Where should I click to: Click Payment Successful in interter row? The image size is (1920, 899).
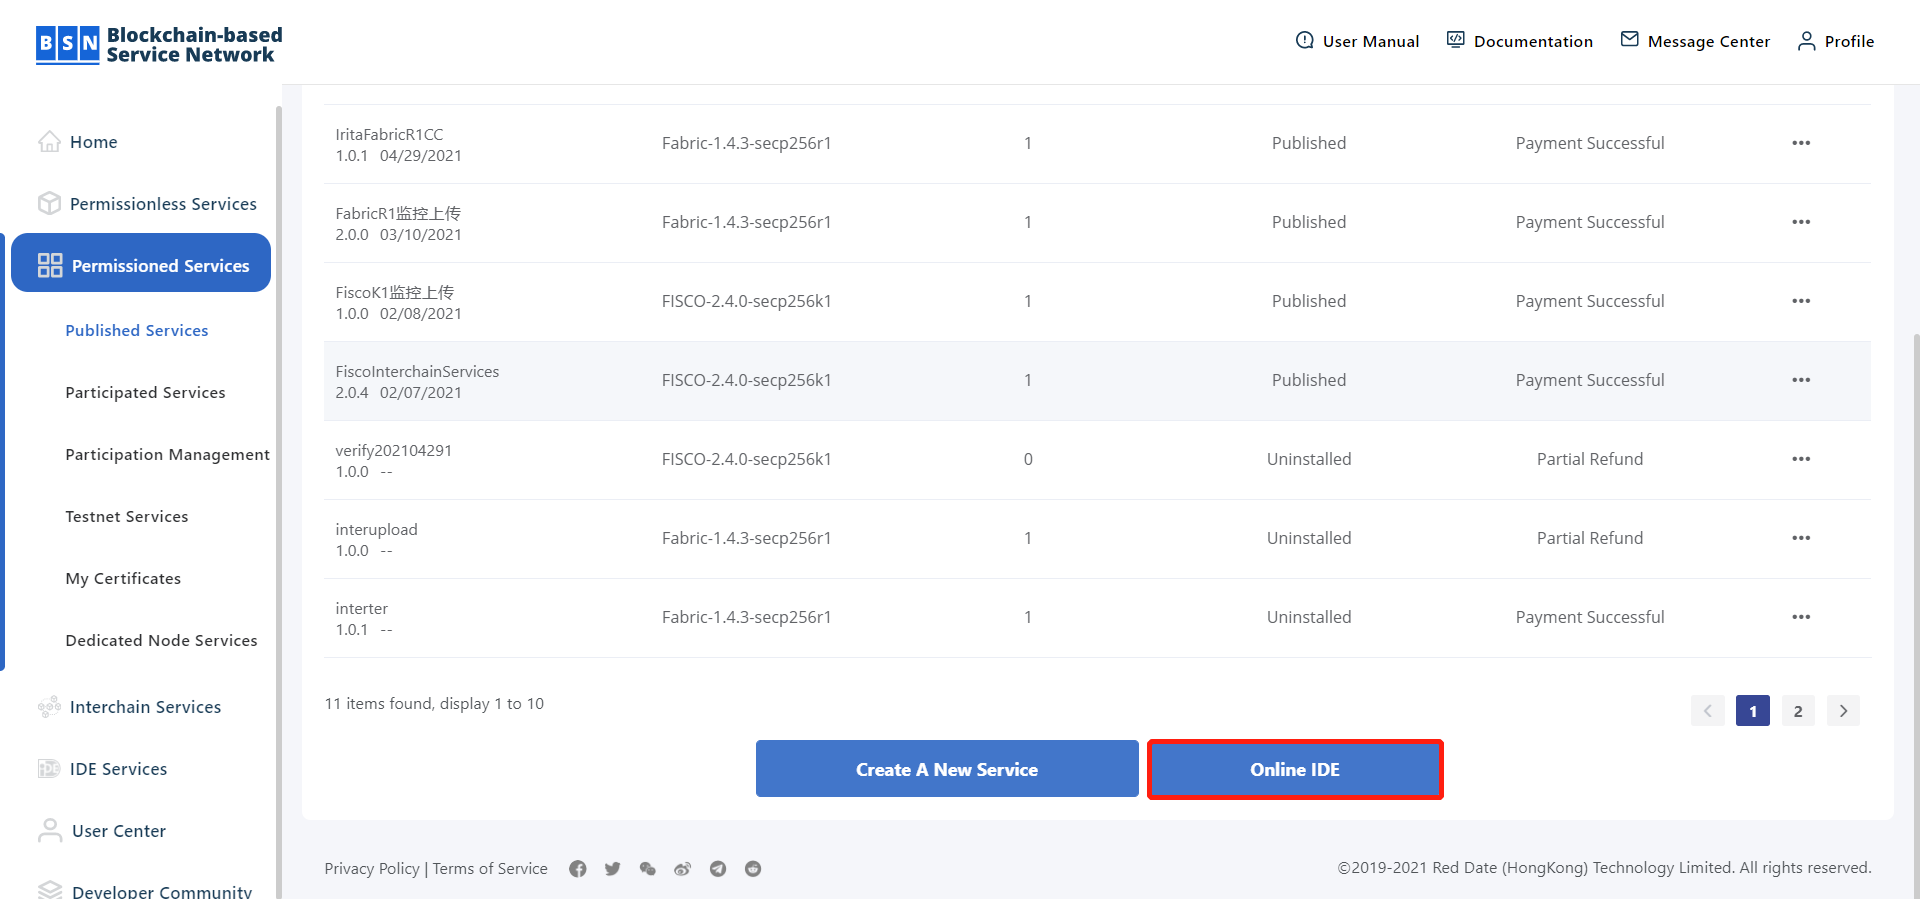1590,617
